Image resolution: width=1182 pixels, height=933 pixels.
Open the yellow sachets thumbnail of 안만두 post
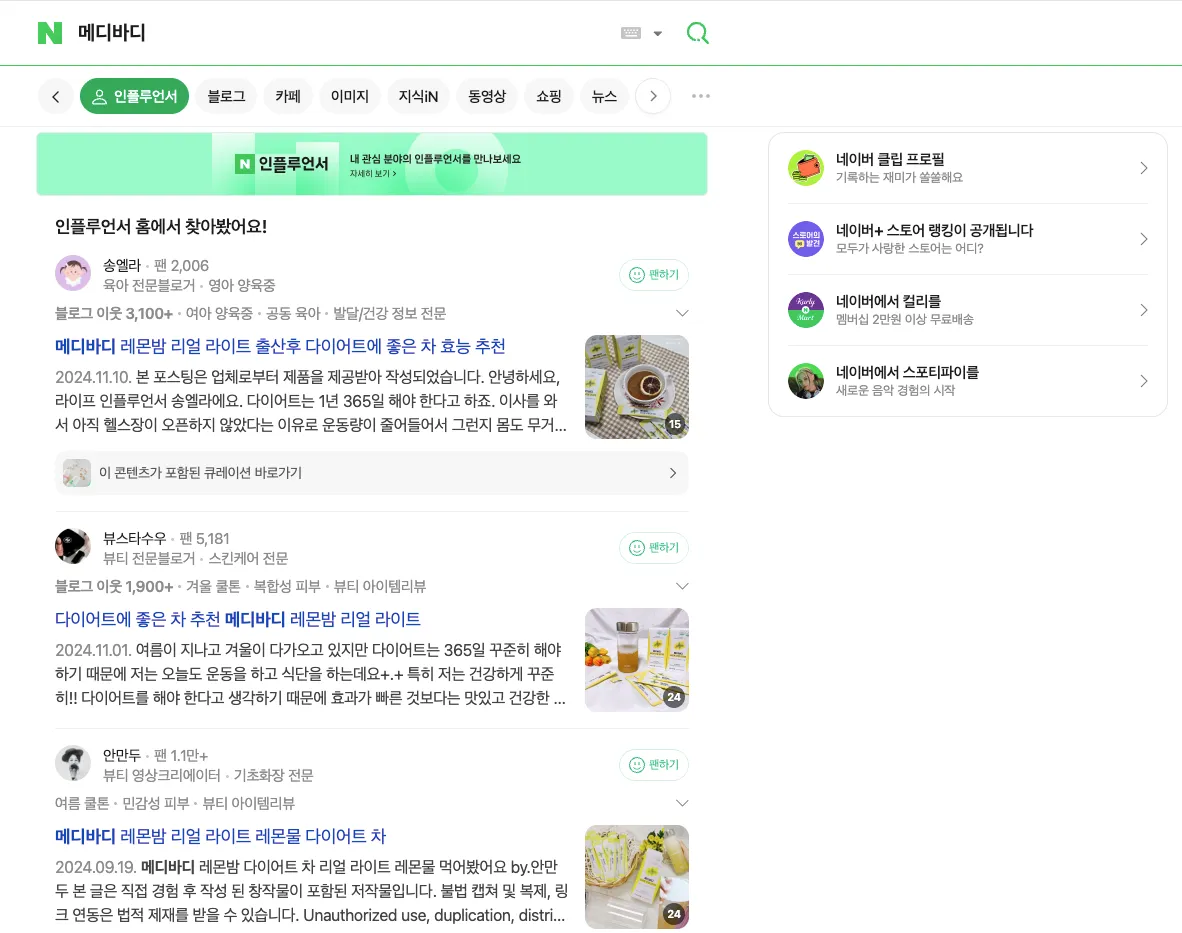637,877
